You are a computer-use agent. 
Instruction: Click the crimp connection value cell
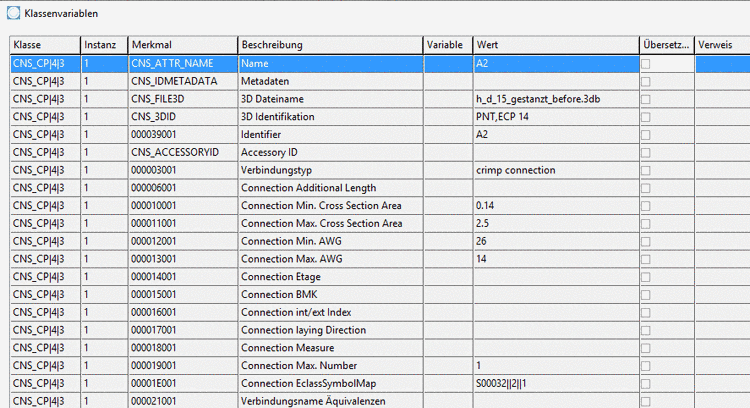[556, 170]
